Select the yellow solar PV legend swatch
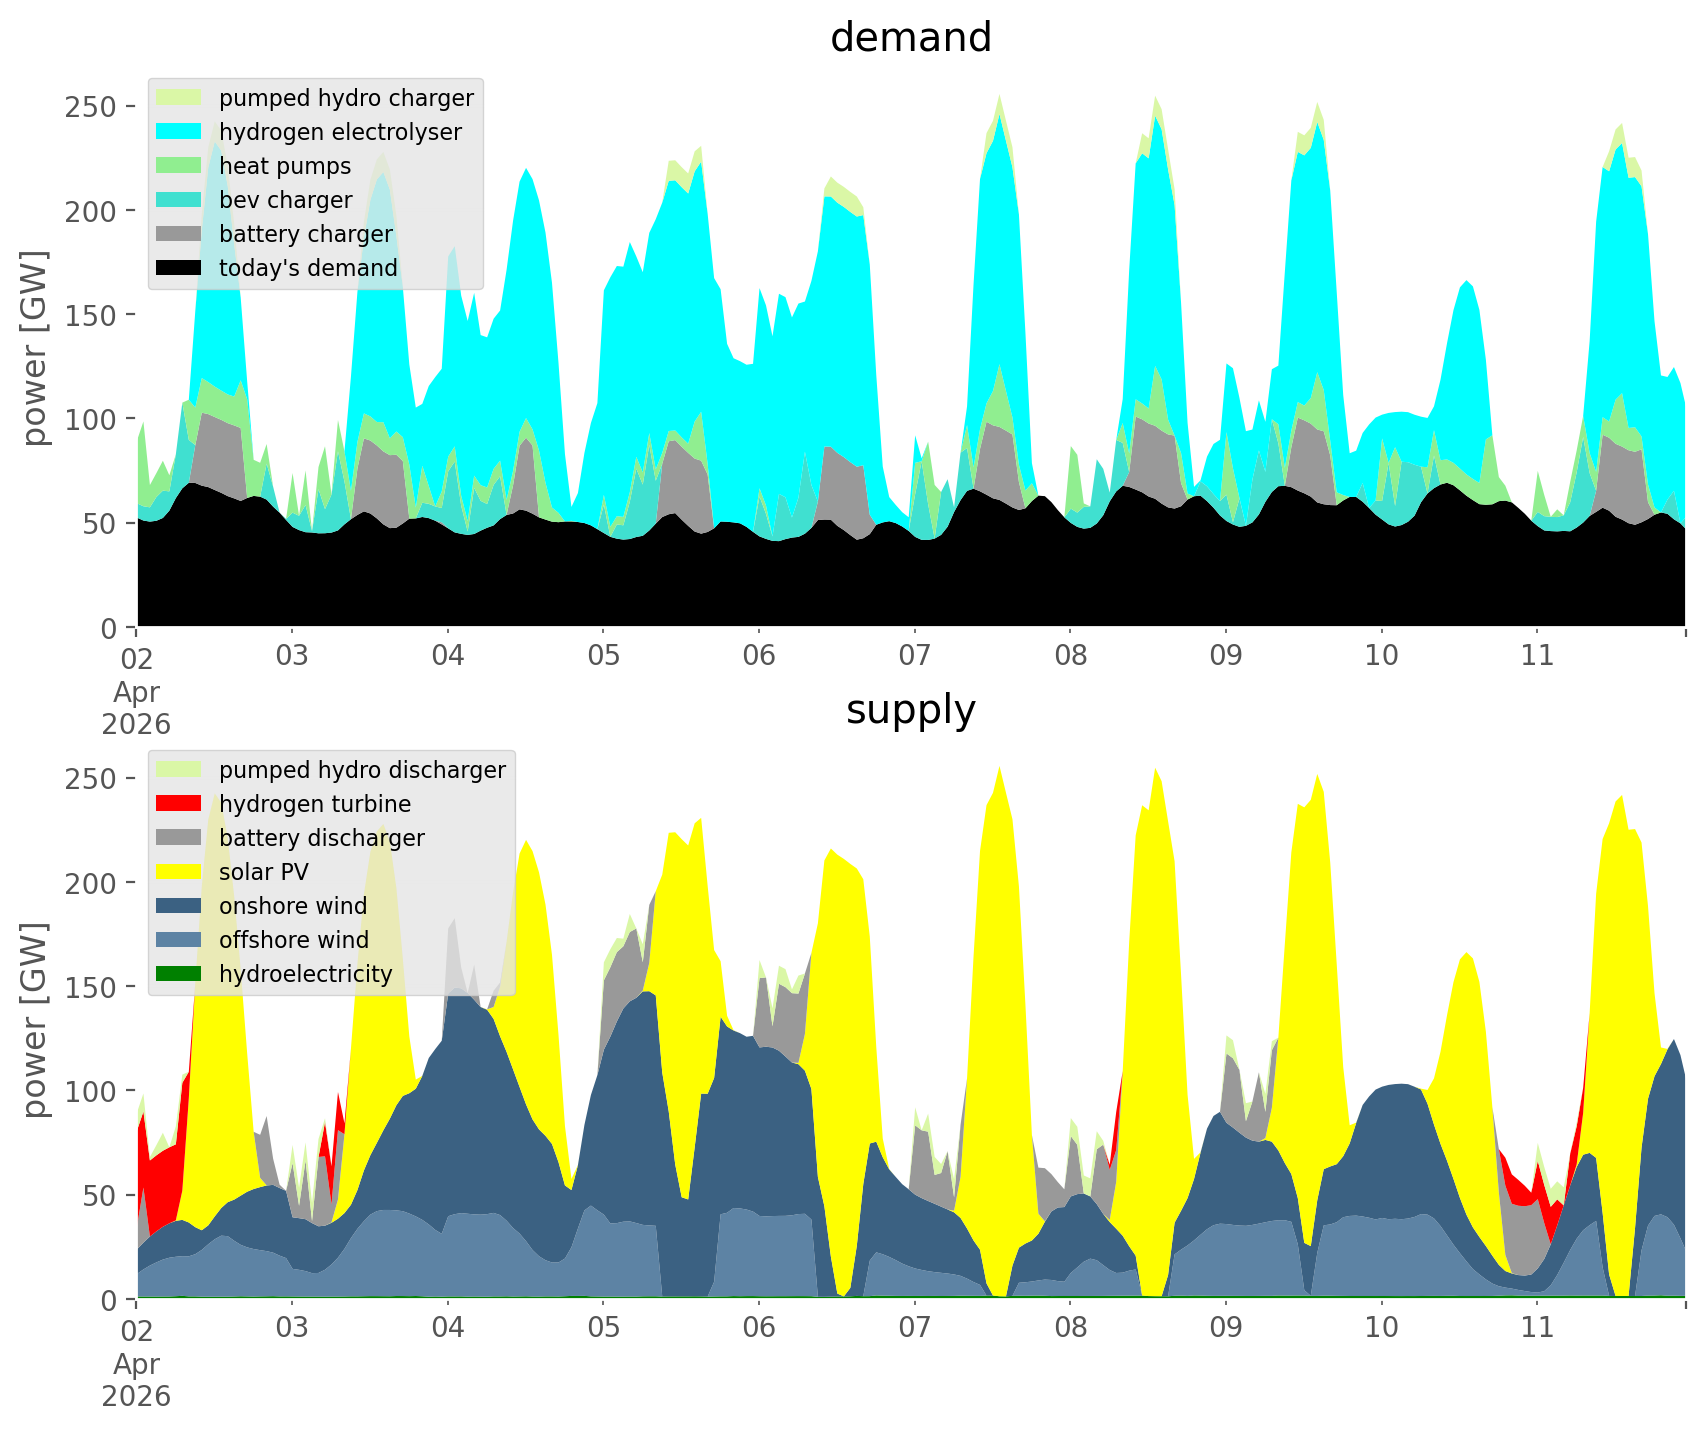The height and width of the screenshot is (1431, 1706). point(180,872)
